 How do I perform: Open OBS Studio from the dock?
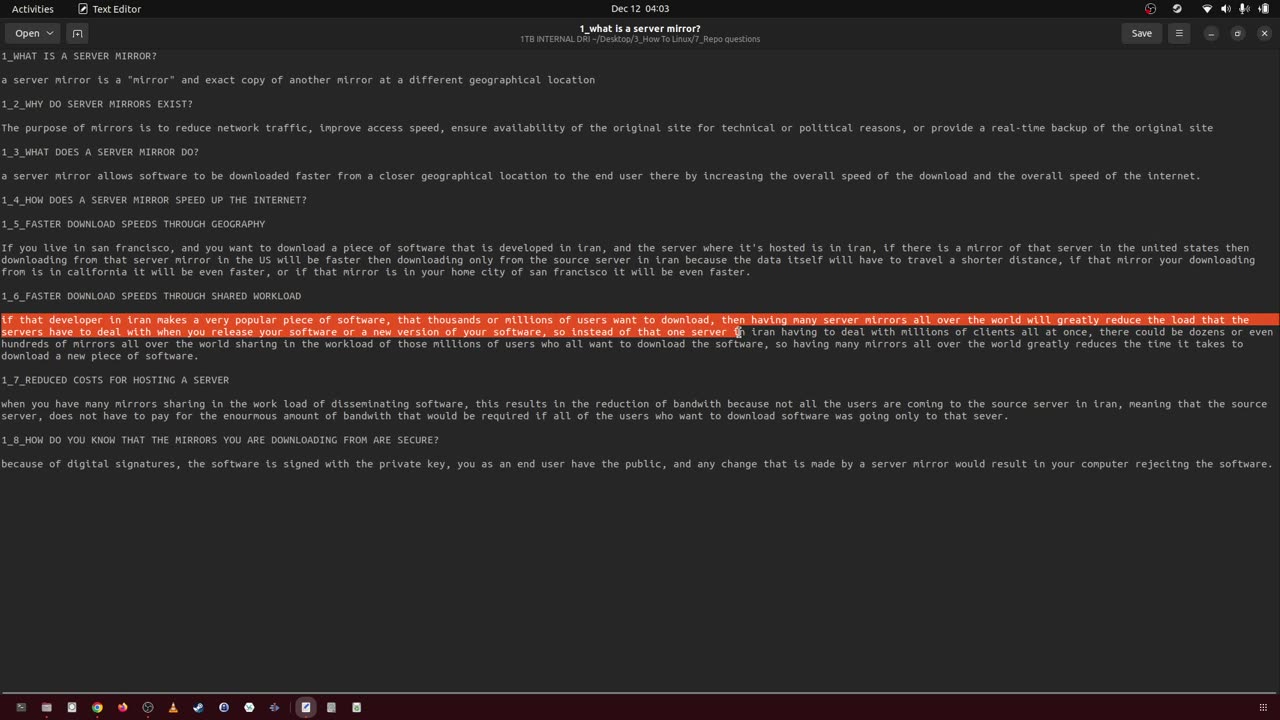[x=148, y=707]
